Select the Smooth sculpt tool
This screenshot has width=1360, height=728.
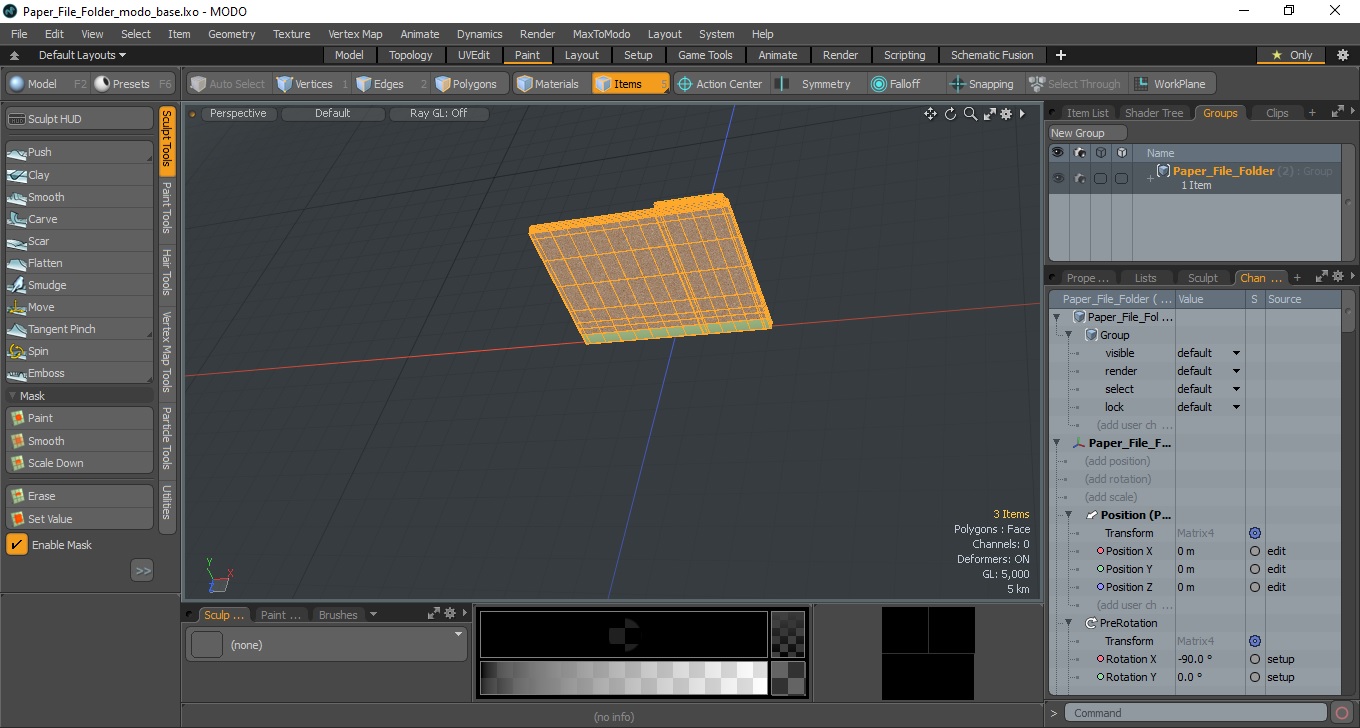tap(79, 197)
